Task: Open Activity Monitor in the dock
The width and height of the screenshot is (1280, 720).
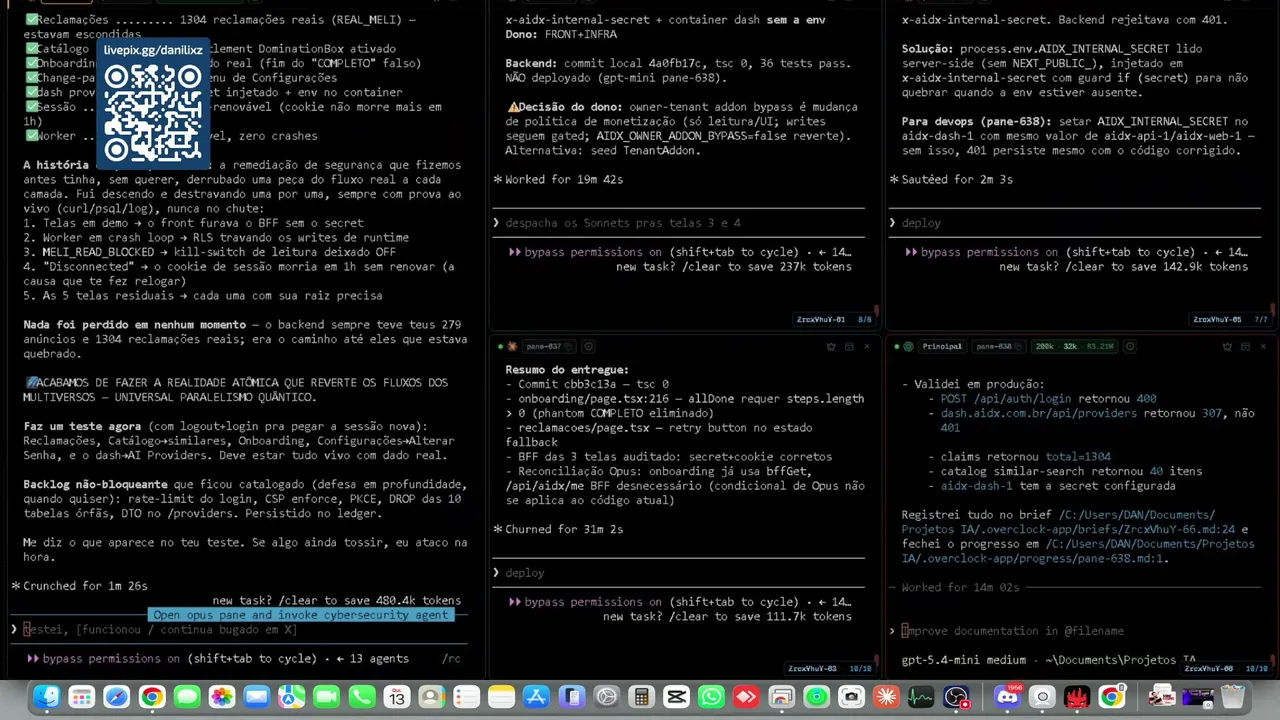Action: pyautogui.click(x=921, y=697)
